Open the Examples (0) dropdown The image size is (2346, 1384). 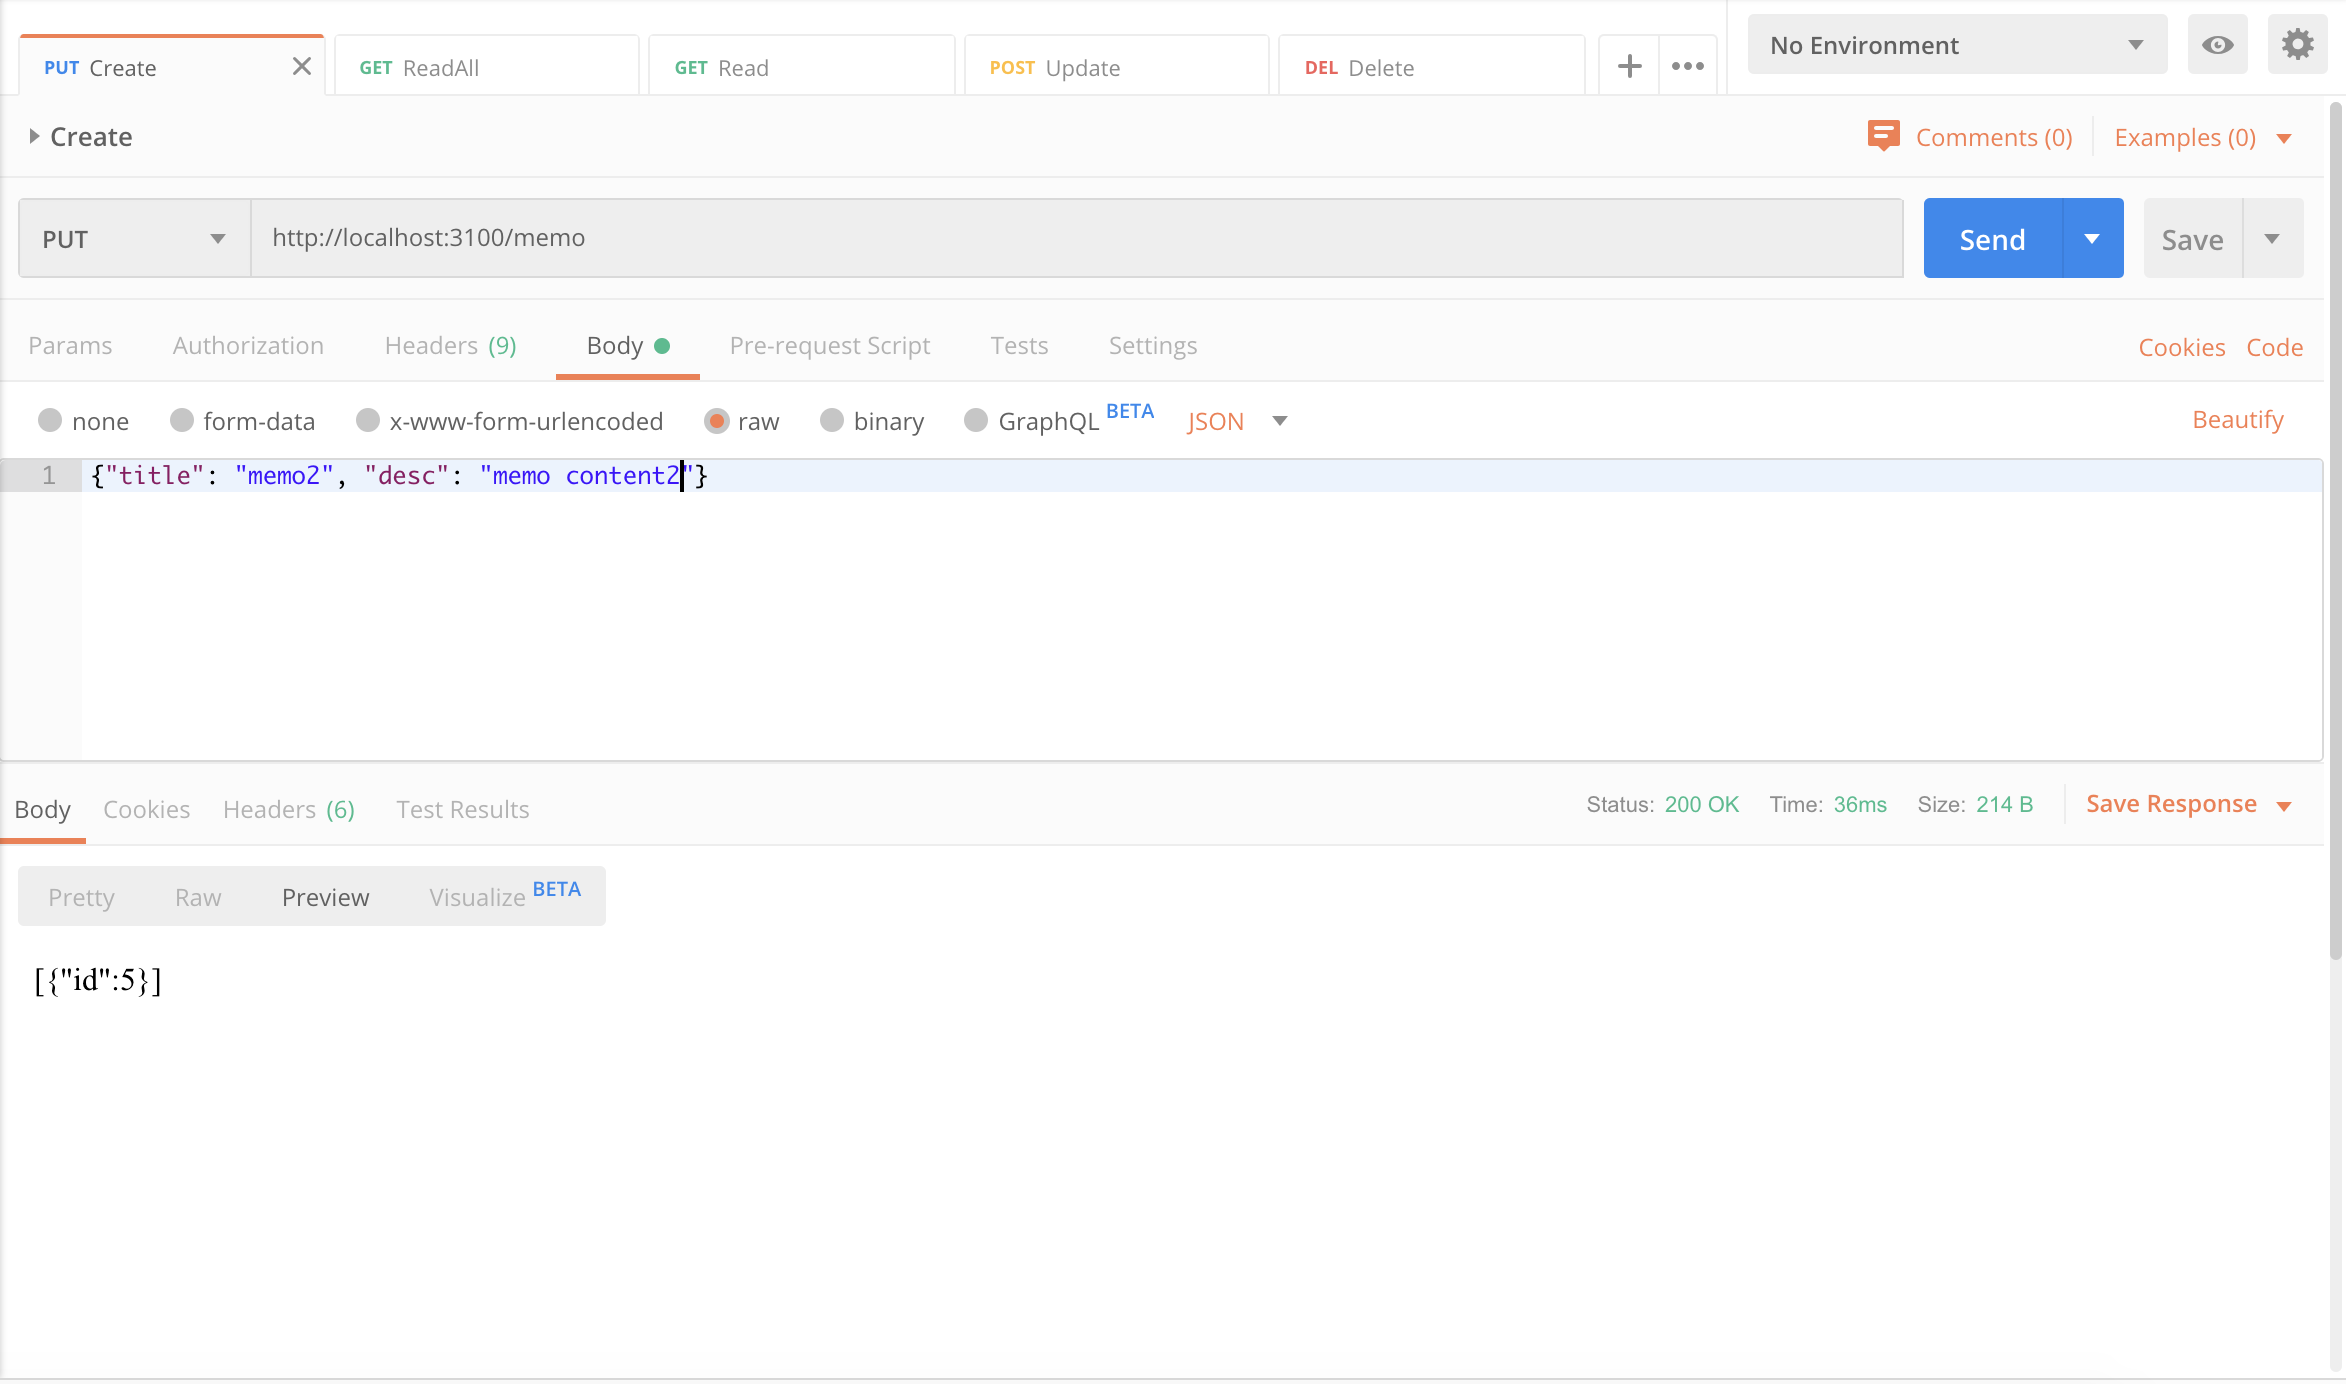click(x=2203, y=138)
